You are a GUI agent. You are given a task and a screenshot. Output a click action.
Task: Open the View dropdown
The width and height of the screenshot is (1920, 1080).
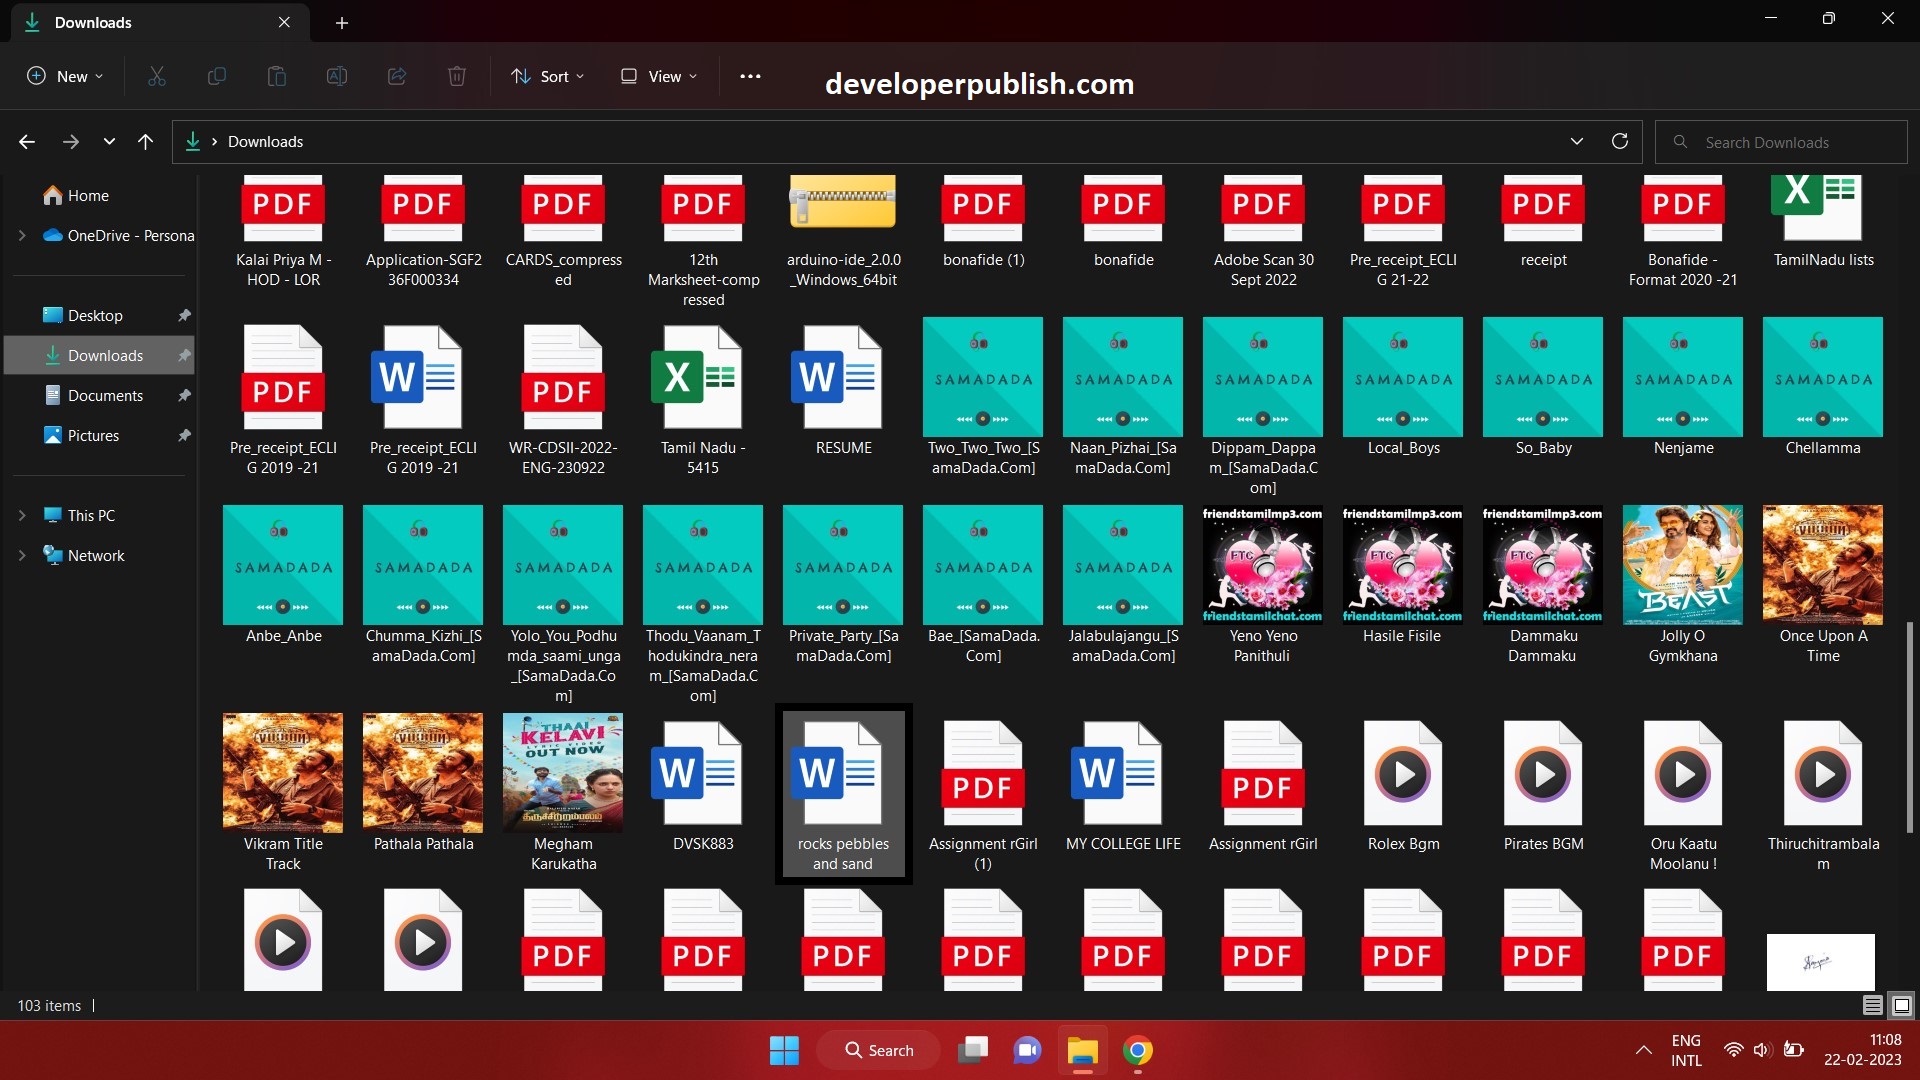pos(657,75)
